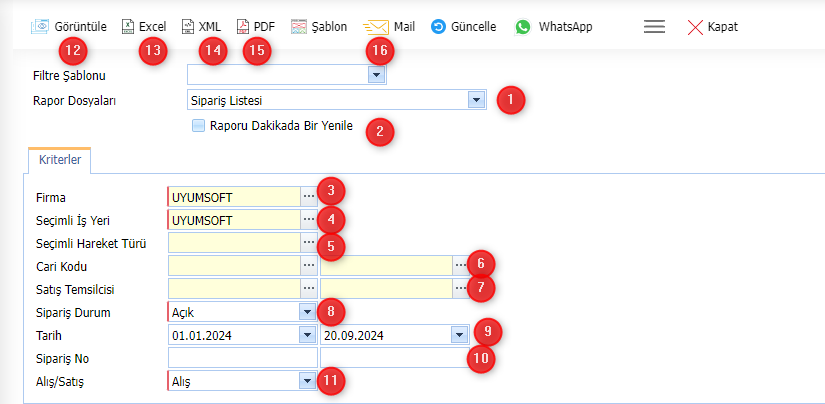
Task: Open the end date 20.09.2024 picker arrow
Action: tap(459, 335)
